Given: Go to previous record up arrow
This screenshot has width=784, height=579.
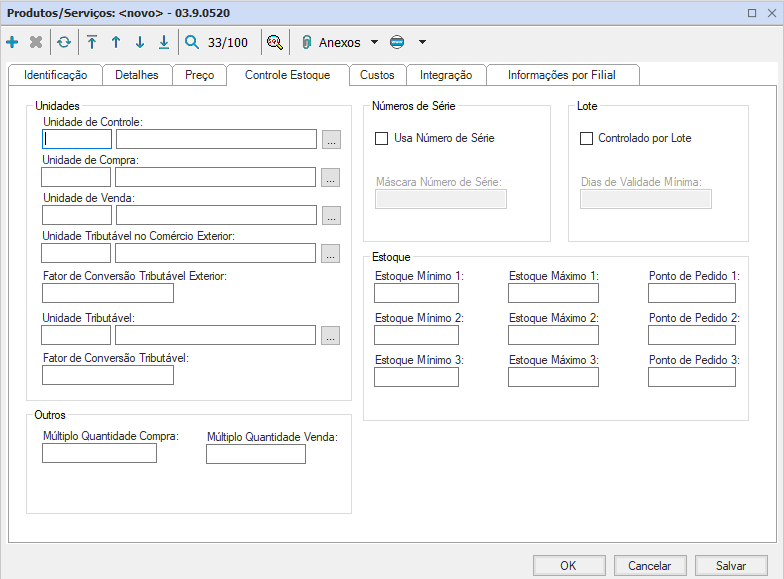Looking at the screenshot, I should (x=116, y=42).
